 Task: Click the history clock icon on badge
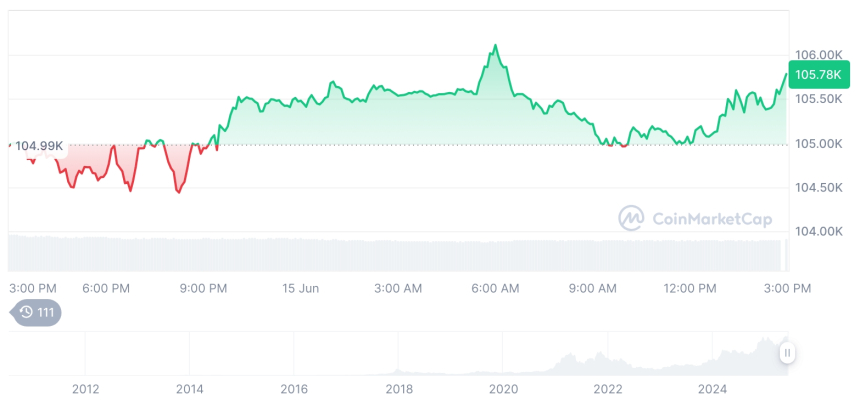pos(26,313)
